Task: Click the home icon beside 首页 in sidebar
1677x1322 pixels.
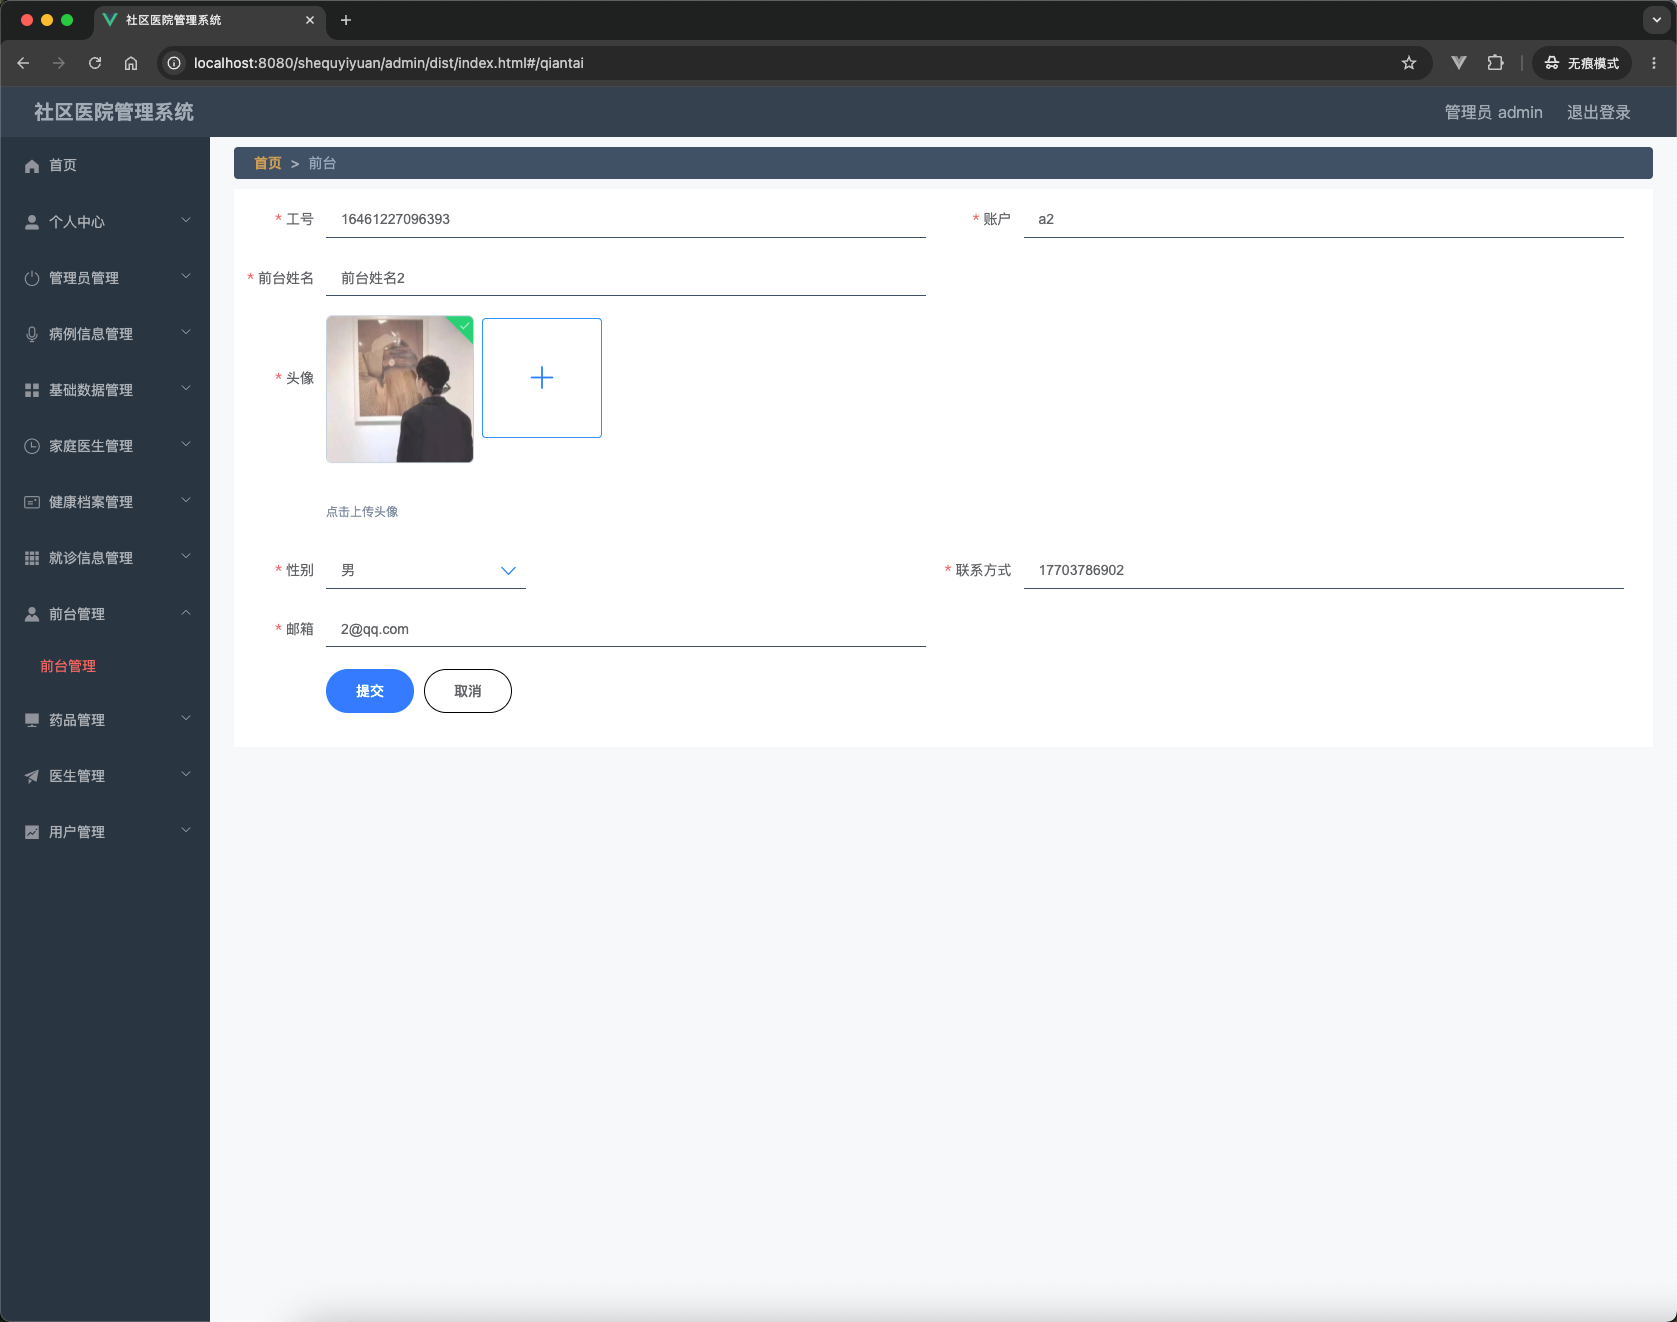Action: pyautogui.click(x=32, y=166)
